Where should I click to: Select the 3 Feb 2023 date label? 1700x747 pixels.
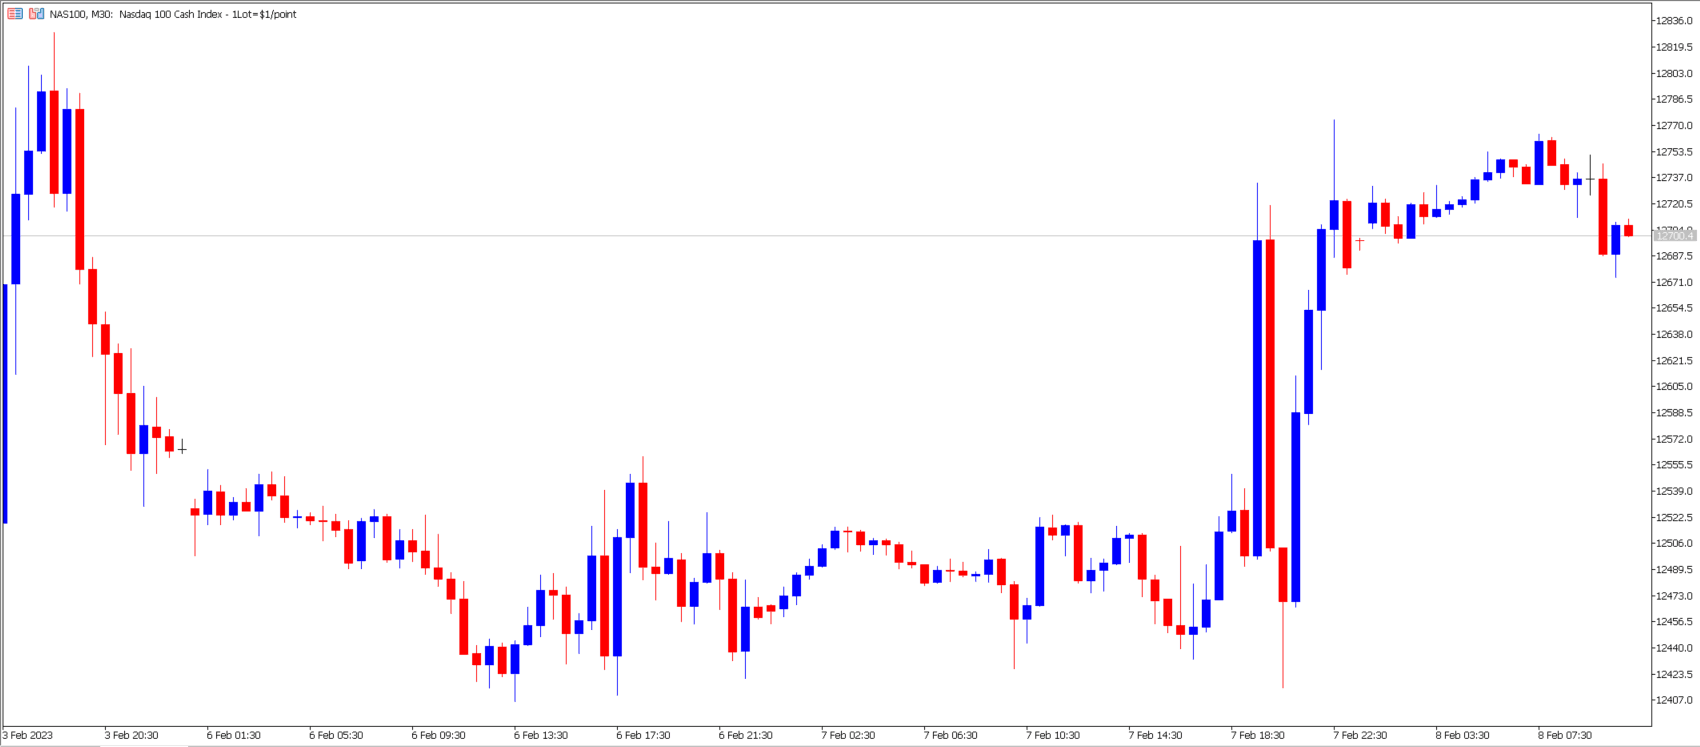(x=28, y=735)
